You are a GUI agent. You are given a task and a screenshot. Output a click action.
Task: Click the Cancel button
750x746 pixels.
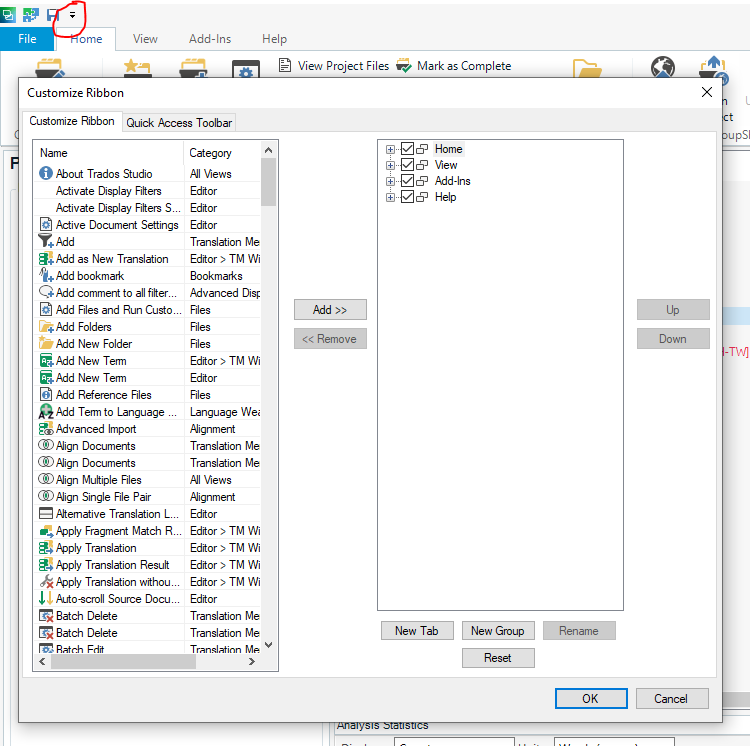click(x=671, y=699)
